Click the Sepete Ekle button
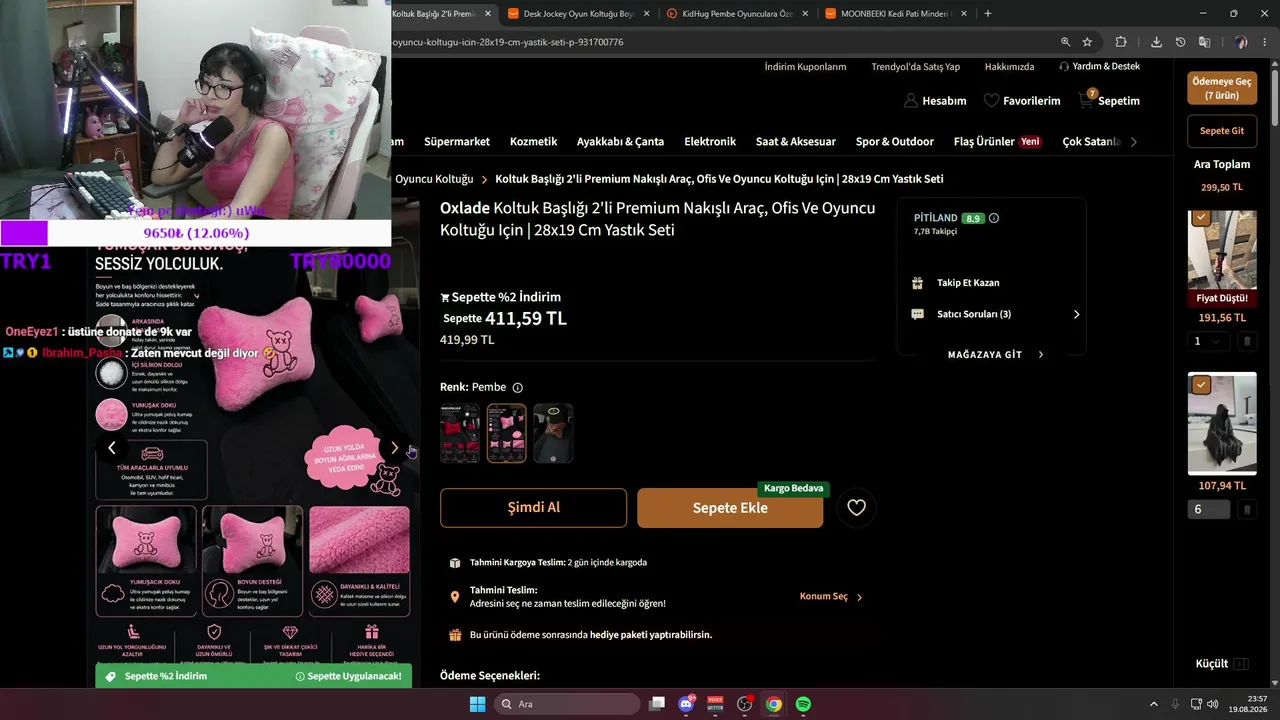The height and width of the screenshot is (720, 1280). coord(730,508)
